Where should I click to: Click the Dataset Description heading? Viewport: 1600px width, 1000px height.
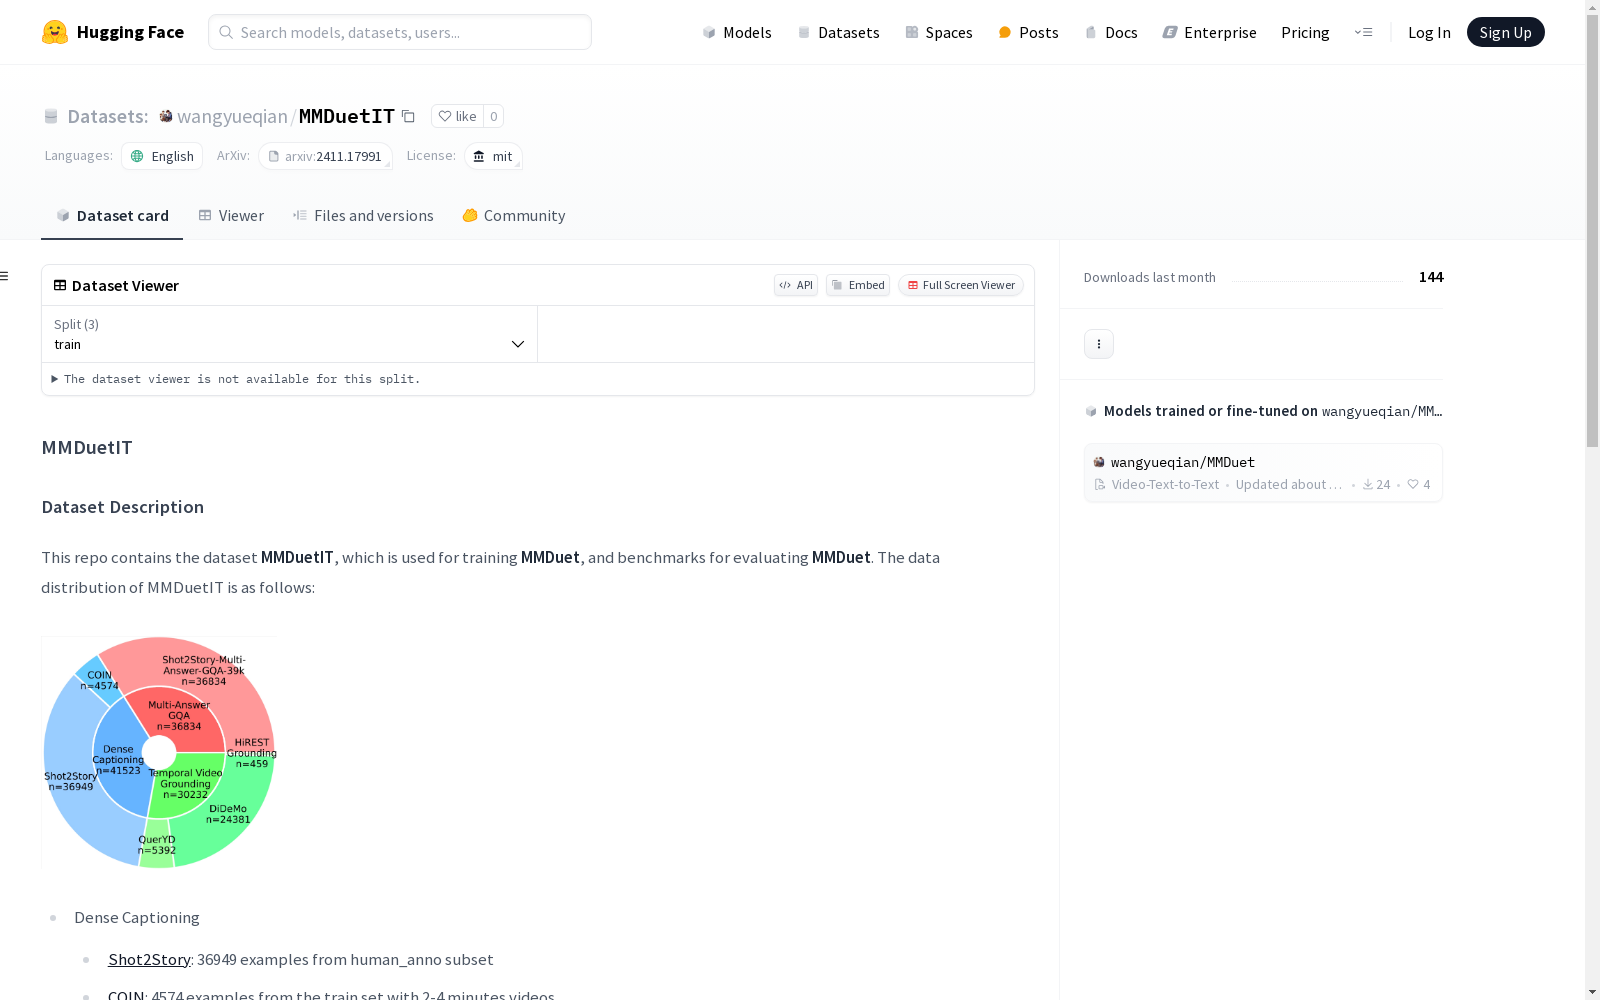(123, 507)
